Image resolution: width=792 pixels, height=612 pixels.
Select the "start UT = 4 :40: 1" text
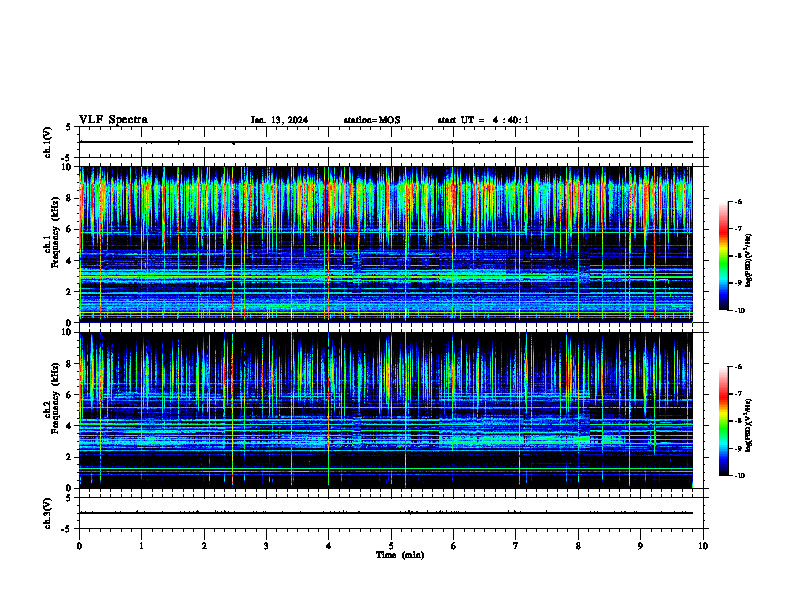483,120
